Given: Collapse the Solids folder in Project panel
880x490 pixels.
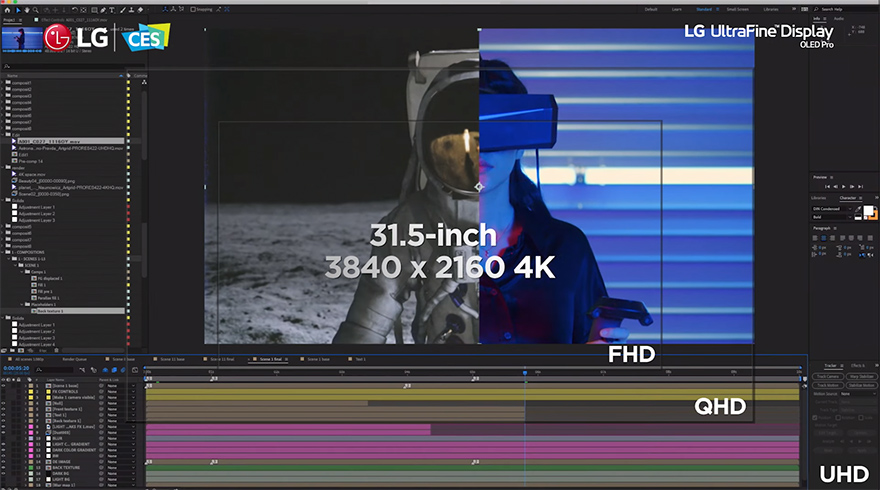Looking at the screenshot, I should 3,200.
